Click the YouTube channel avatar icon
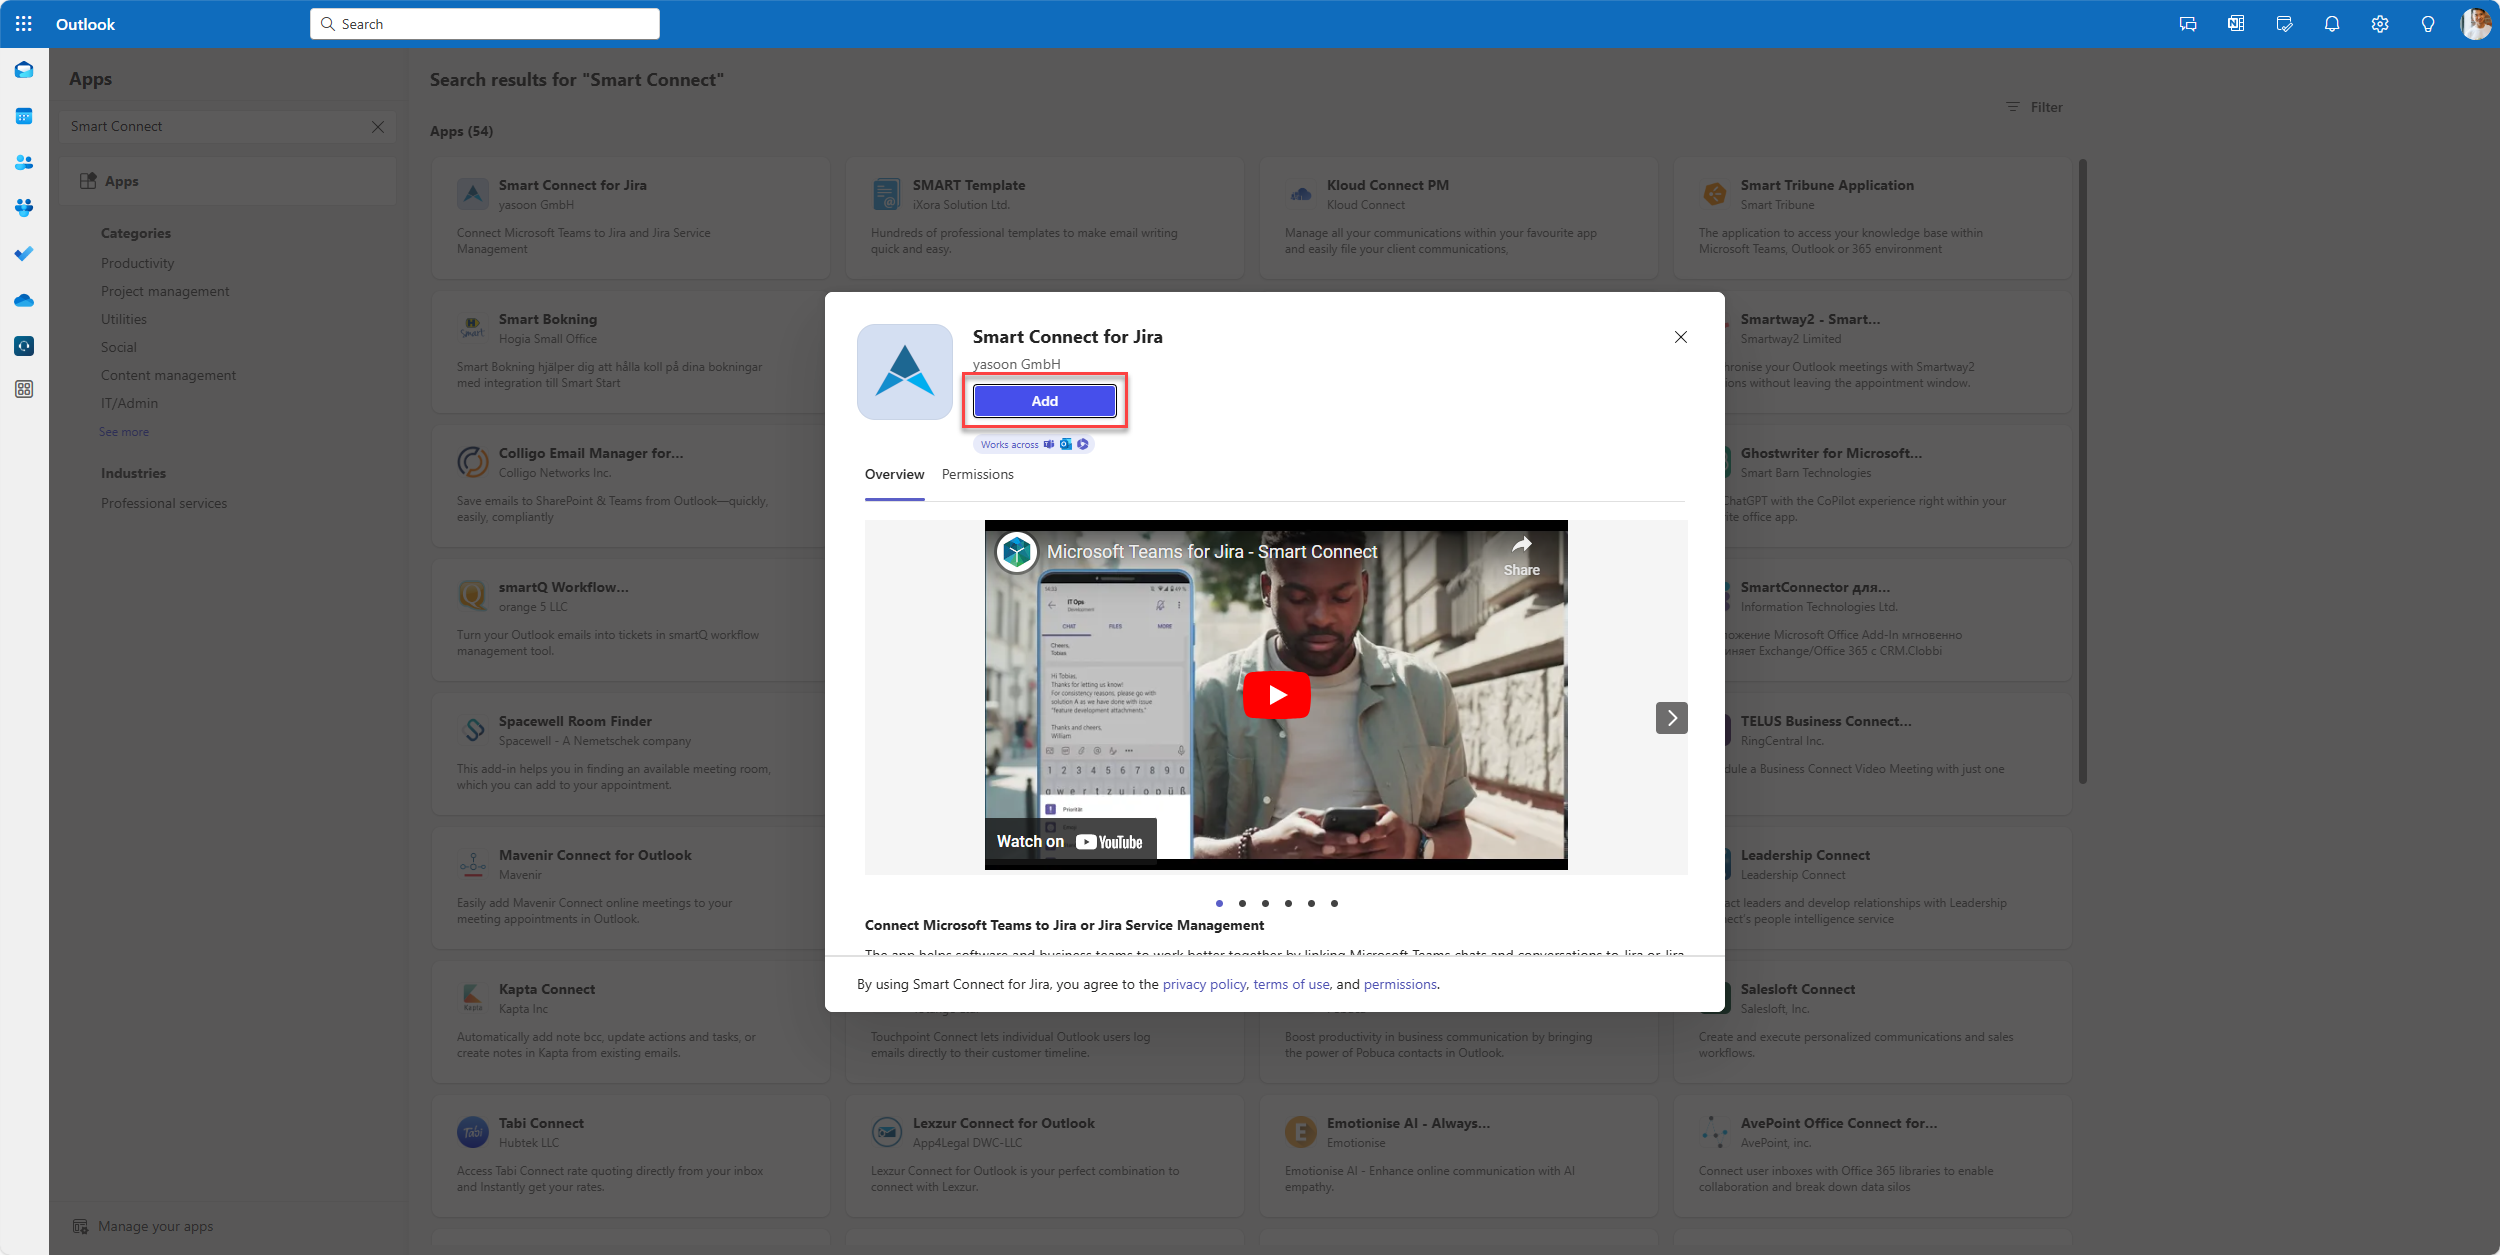Image resolution: width=2500 pixels, height=1255 pixels. tap(1017, 552)
